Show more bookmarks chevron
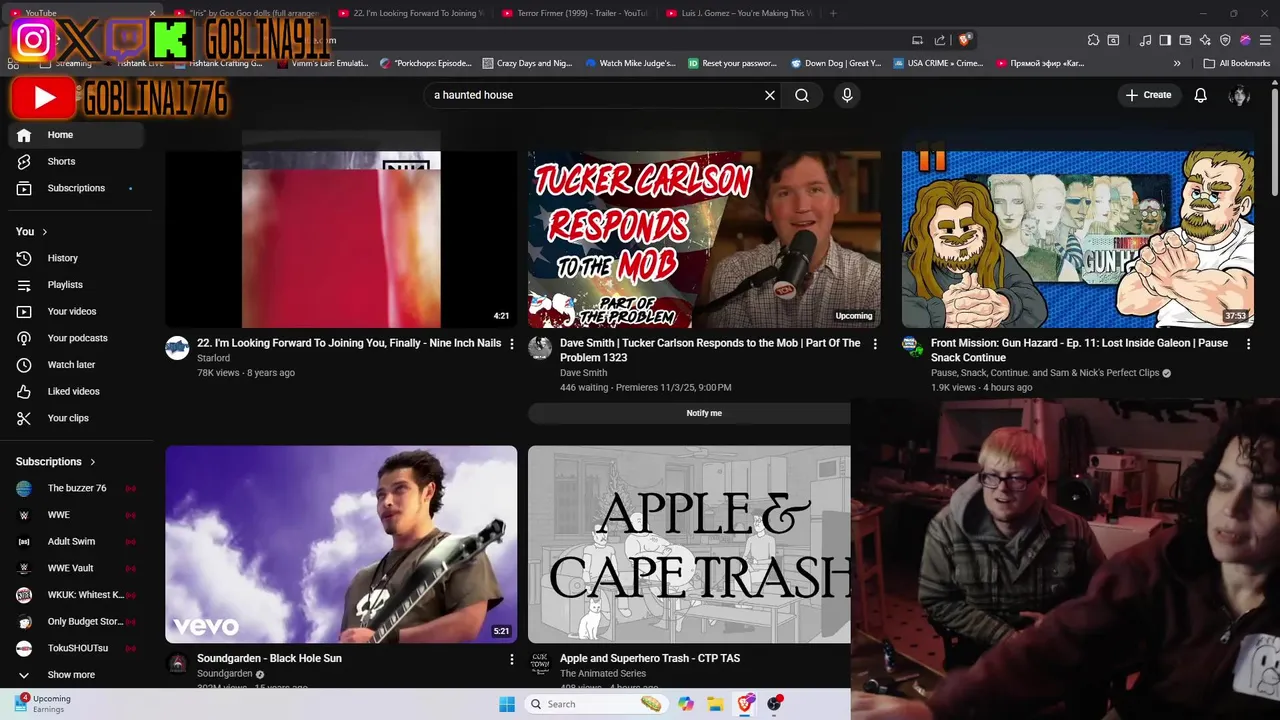Viewport: 1280px width, 720px height. 1177,63
